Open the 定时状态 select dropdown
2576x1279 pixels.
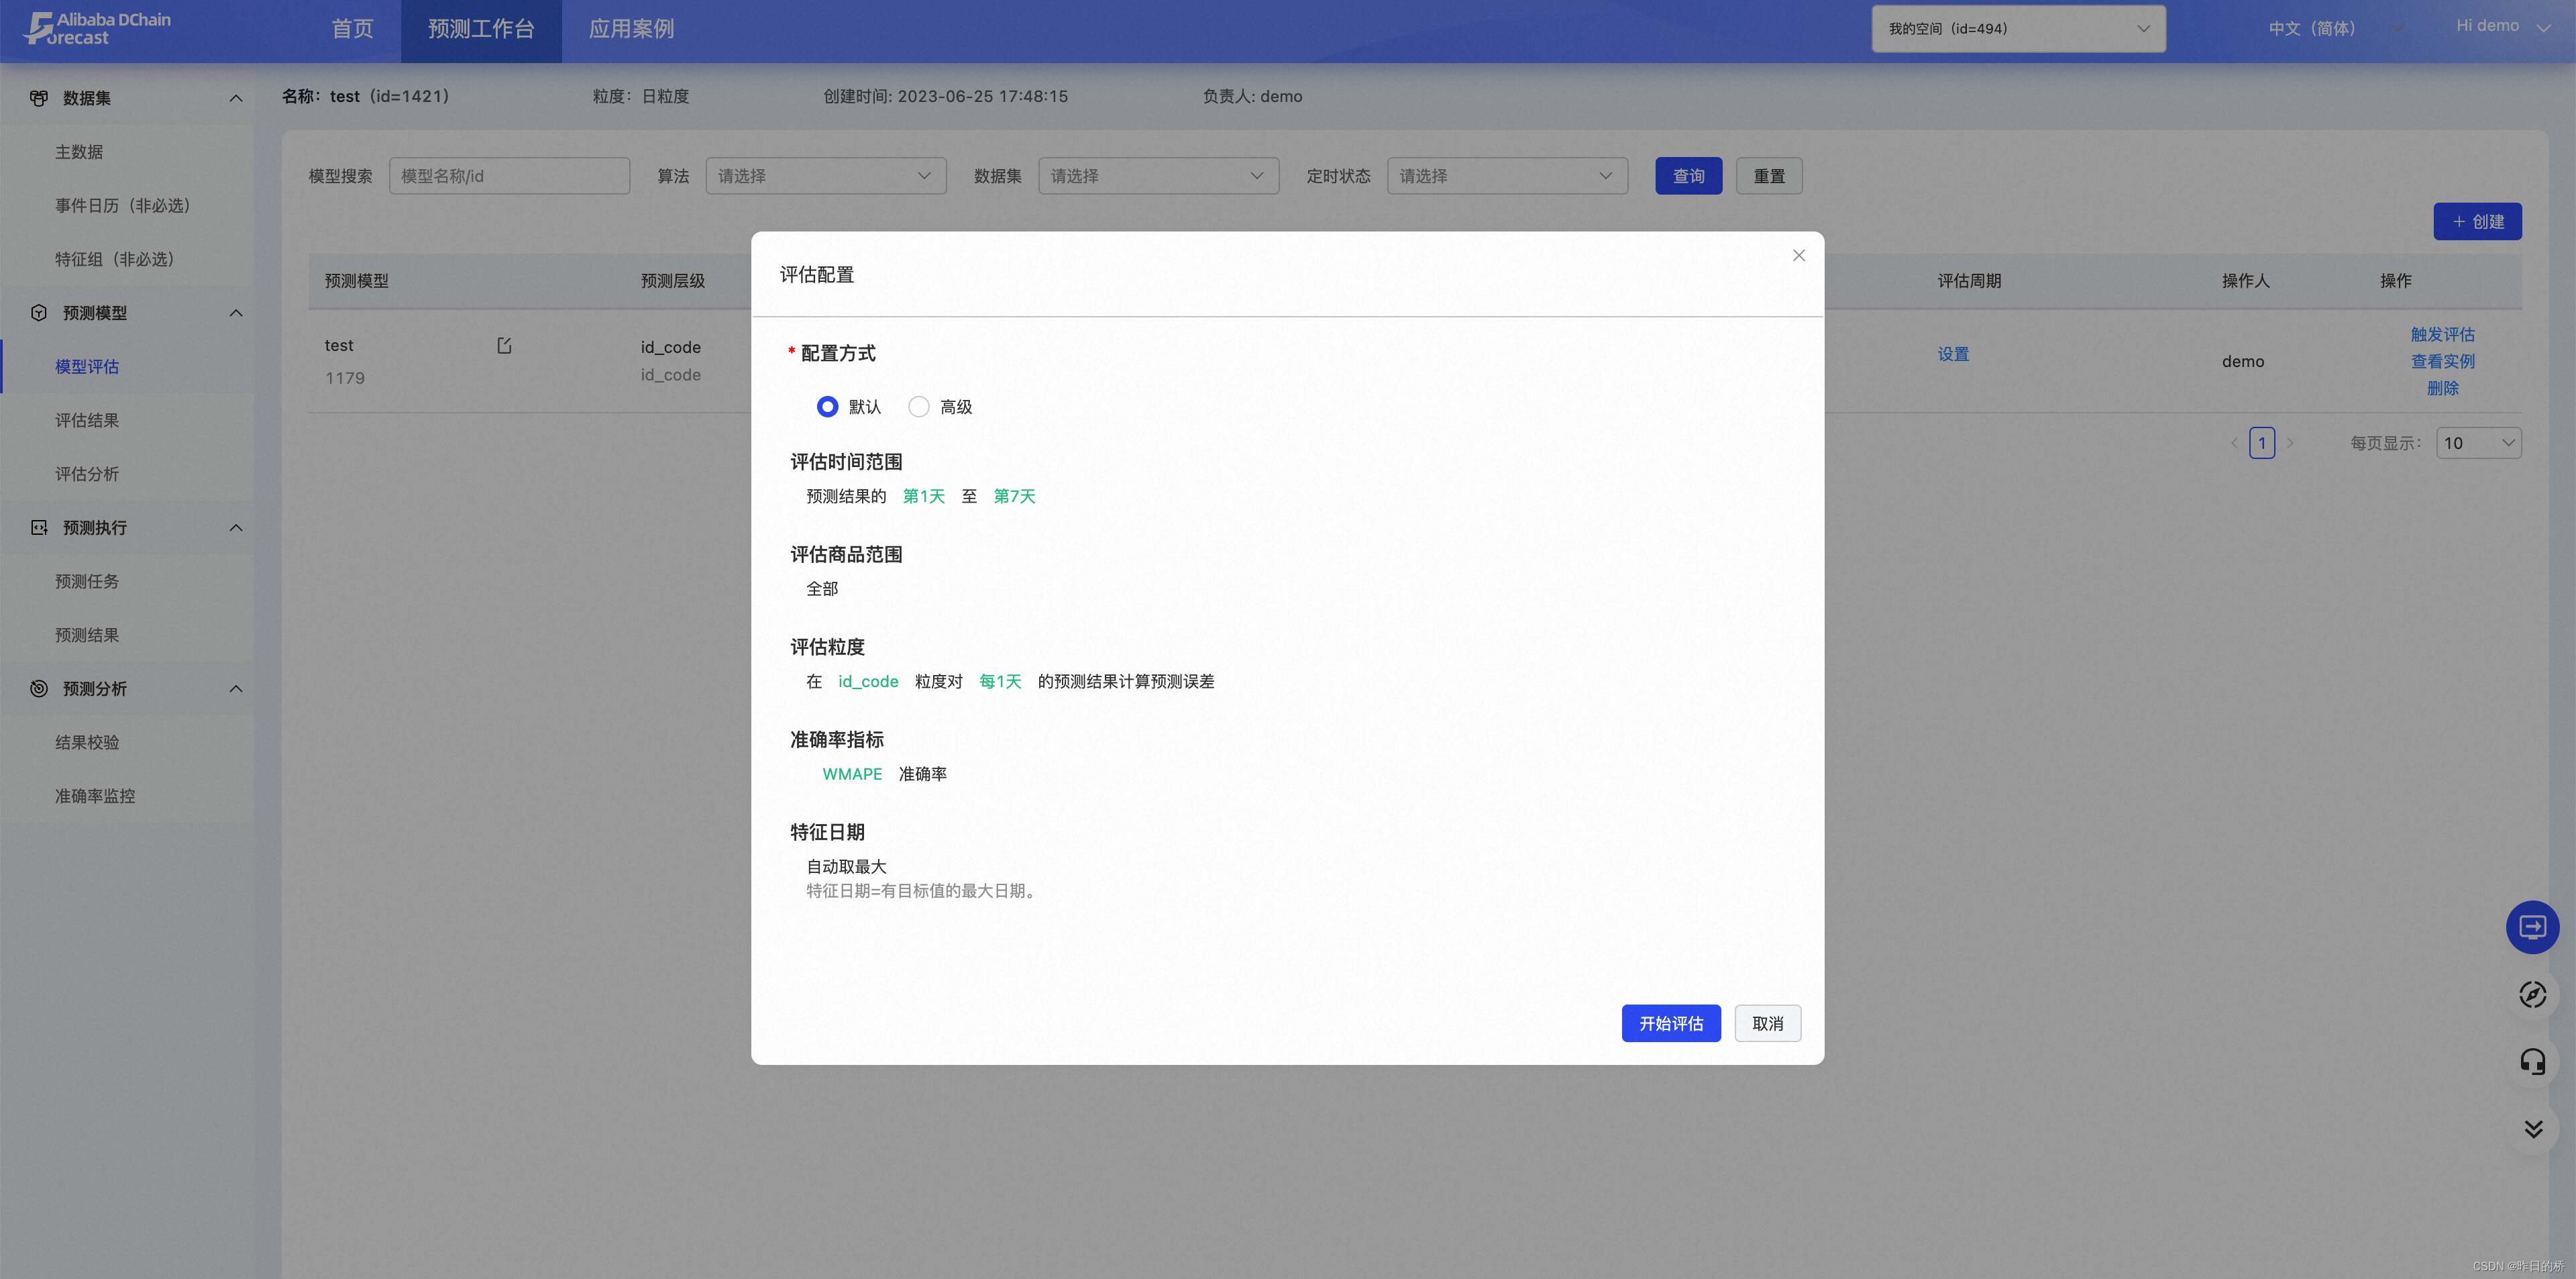pos(1507,176)
